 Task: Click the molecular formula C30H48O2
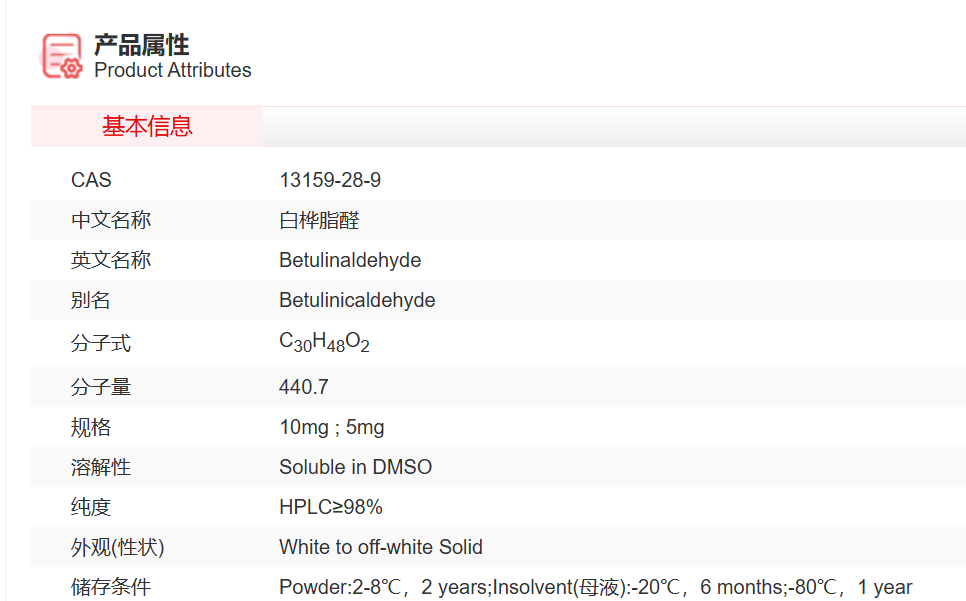tap(324, 343)
